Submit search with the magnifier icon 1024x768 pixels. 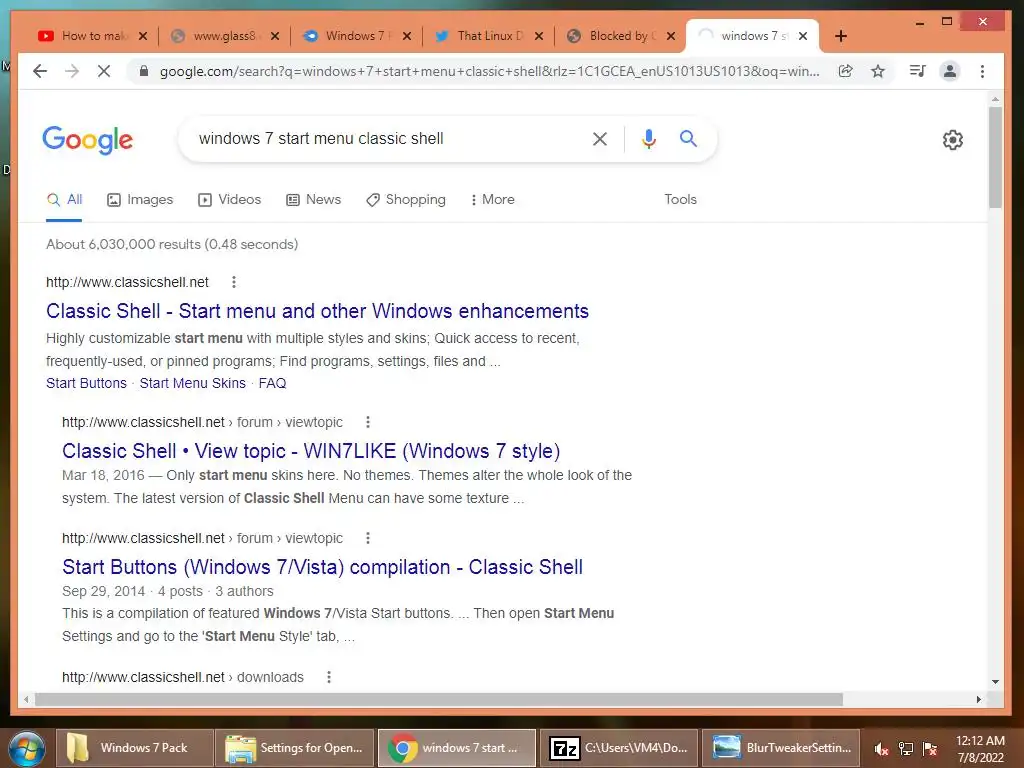(688, 138)
